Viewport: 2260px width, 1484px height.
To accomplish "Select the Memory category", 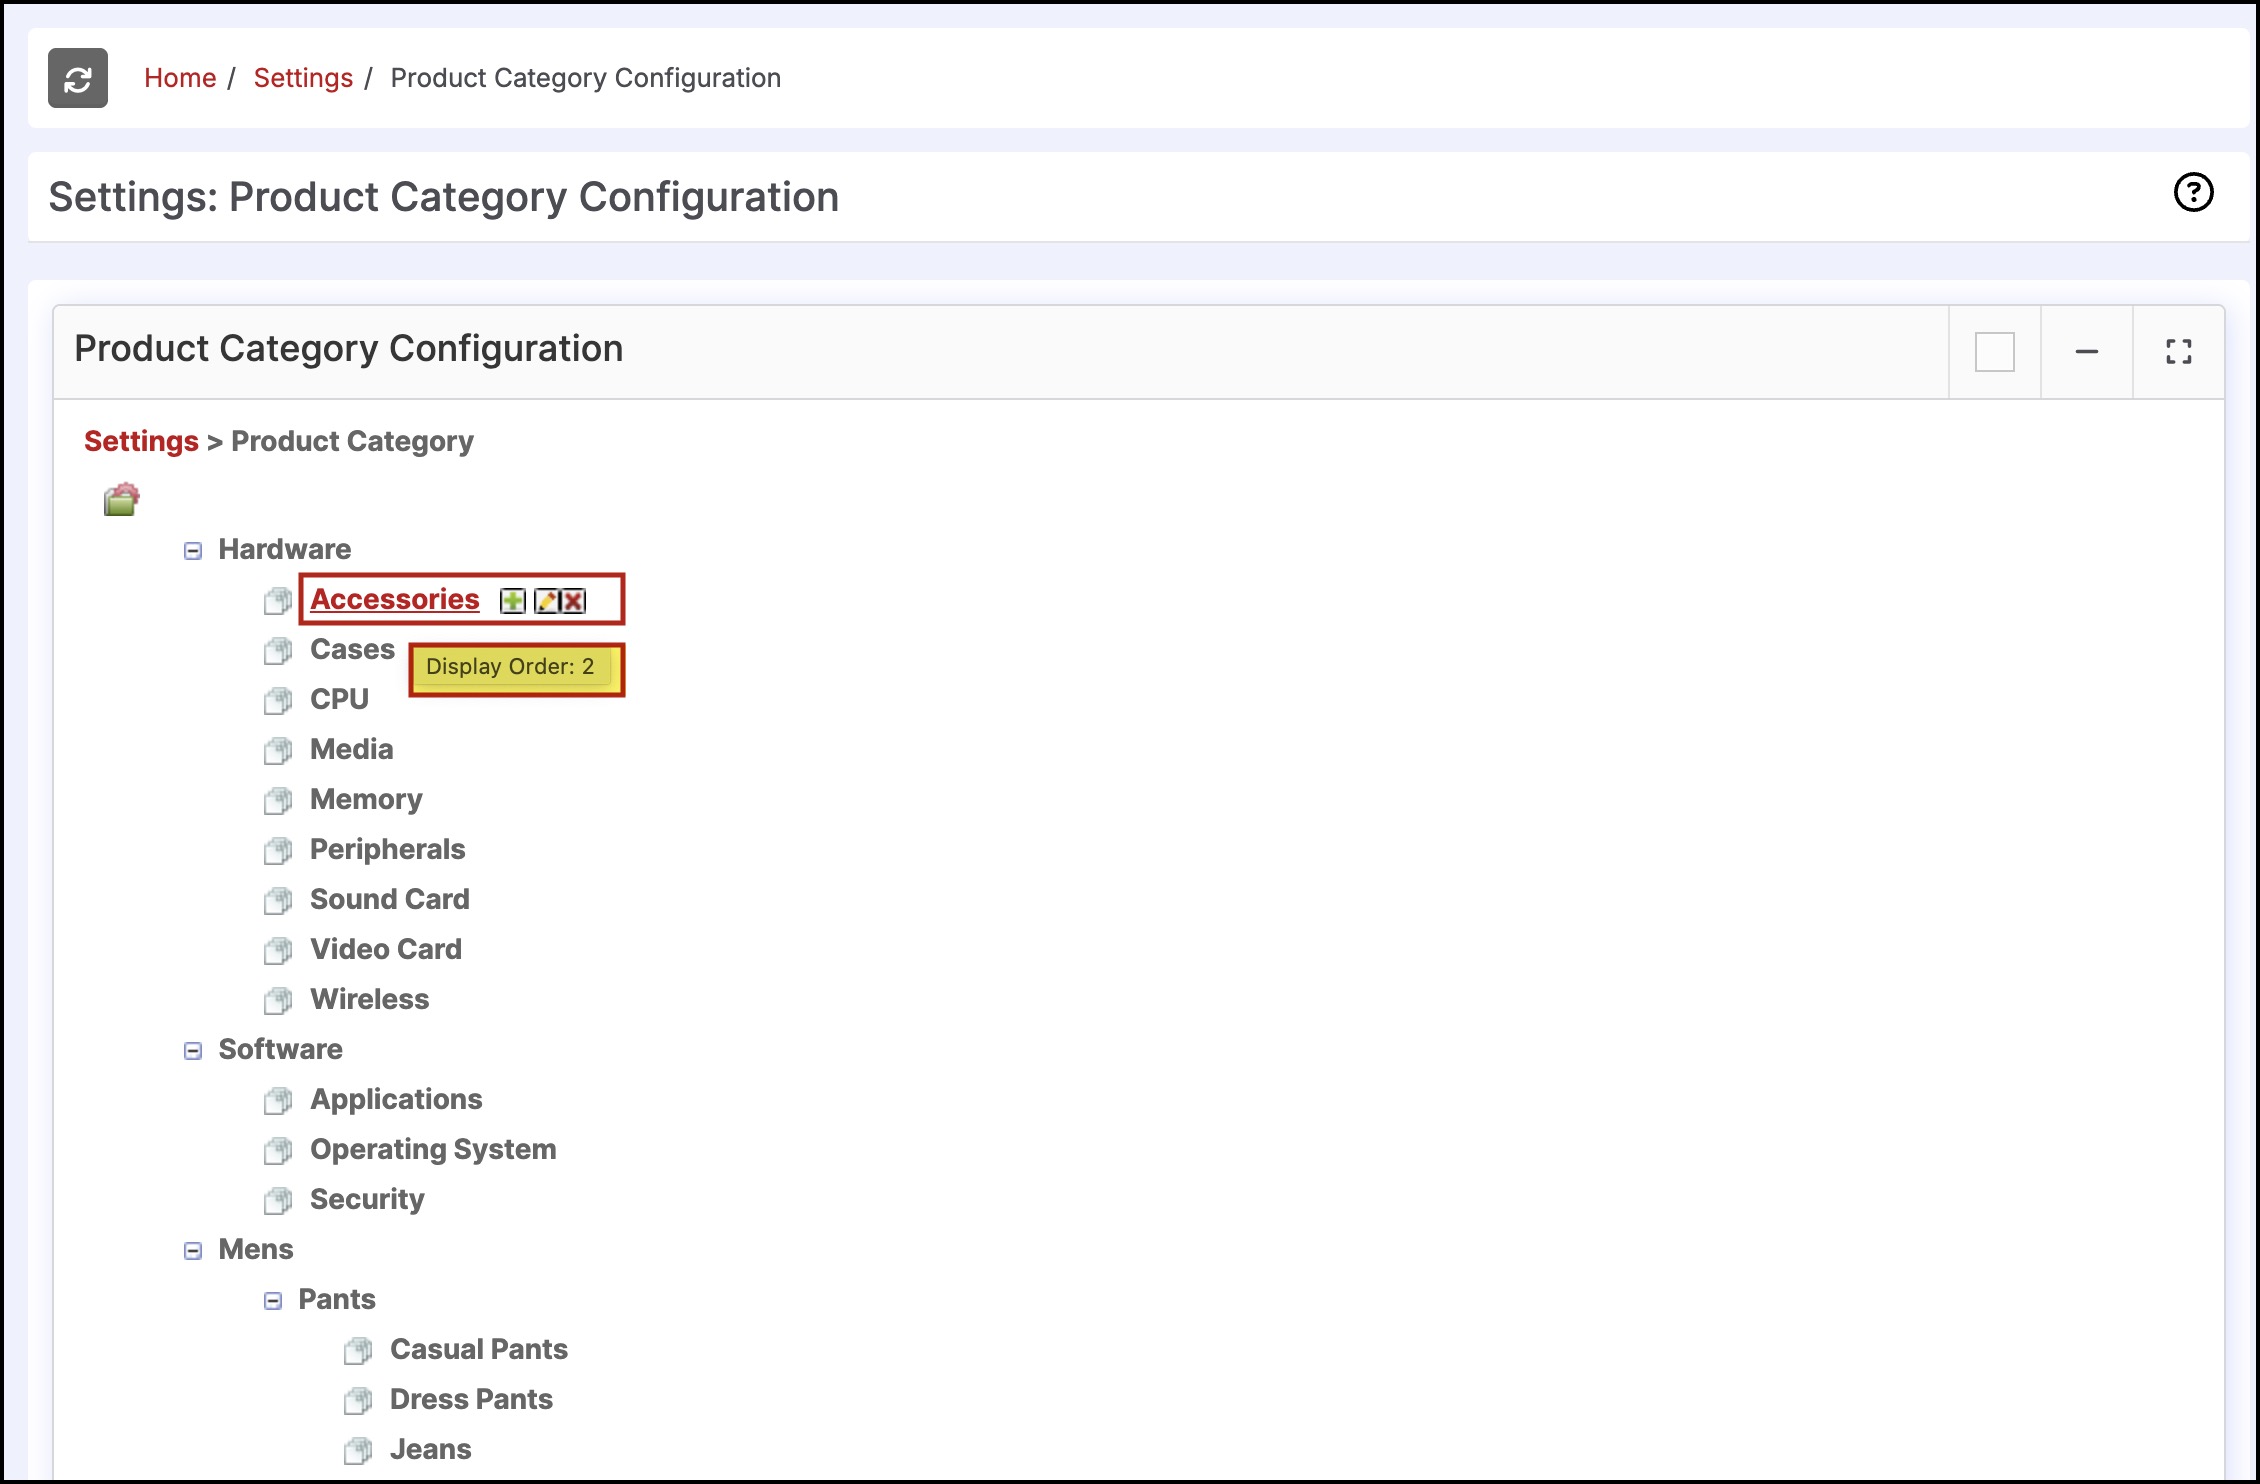I will (366, 799).
